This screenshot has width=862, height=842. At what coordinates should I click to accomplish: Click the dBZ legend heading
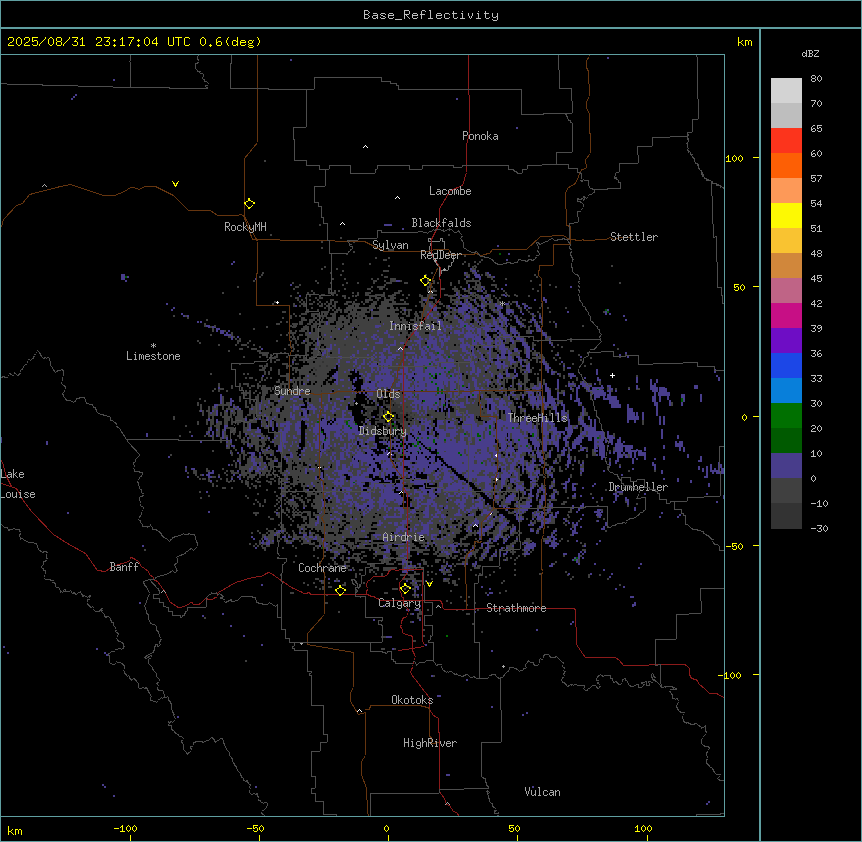coord(810,54)
